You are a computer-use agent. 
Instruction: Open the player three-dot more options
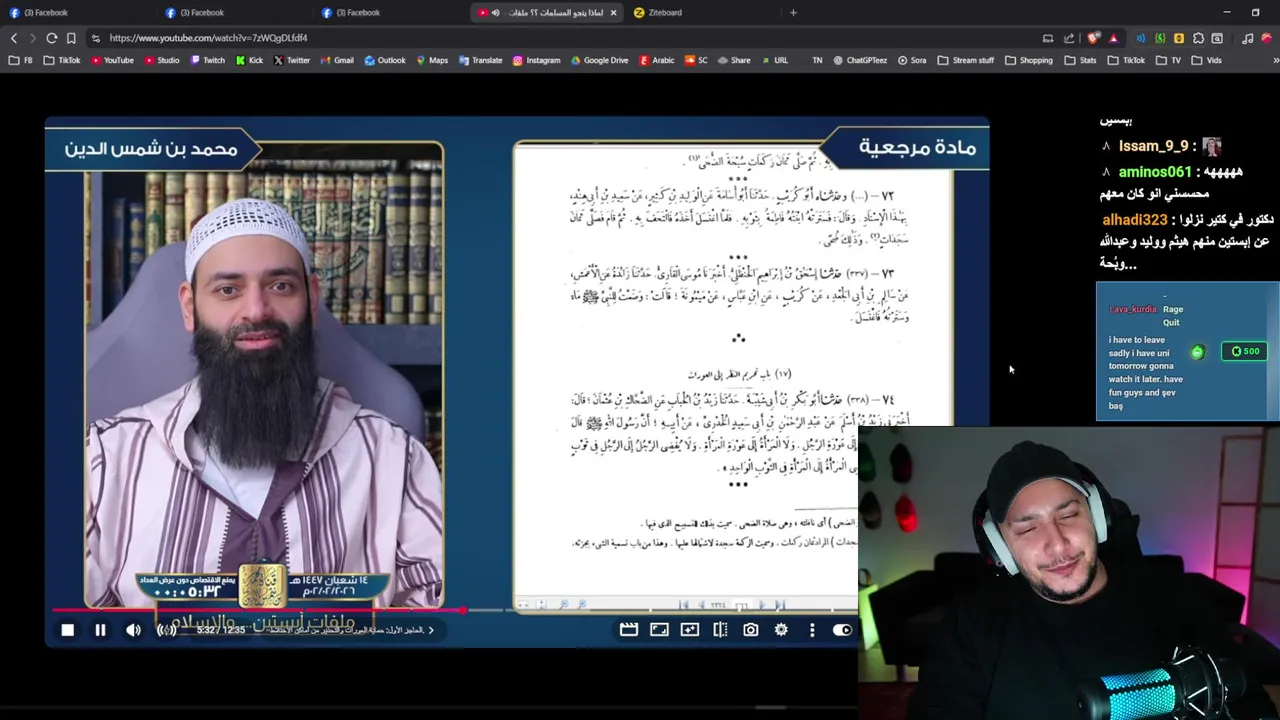[812, 629]
